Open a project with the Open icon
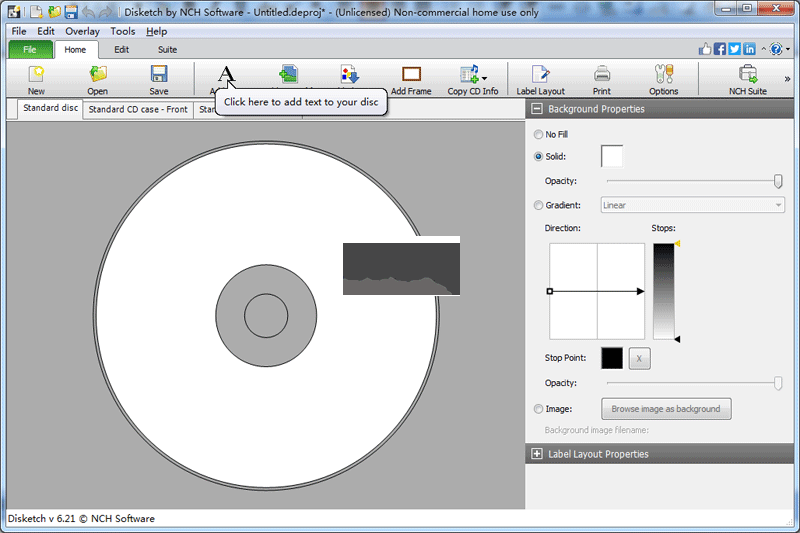Viewport: 800px width, 533px height. click(x=97, y=78)
